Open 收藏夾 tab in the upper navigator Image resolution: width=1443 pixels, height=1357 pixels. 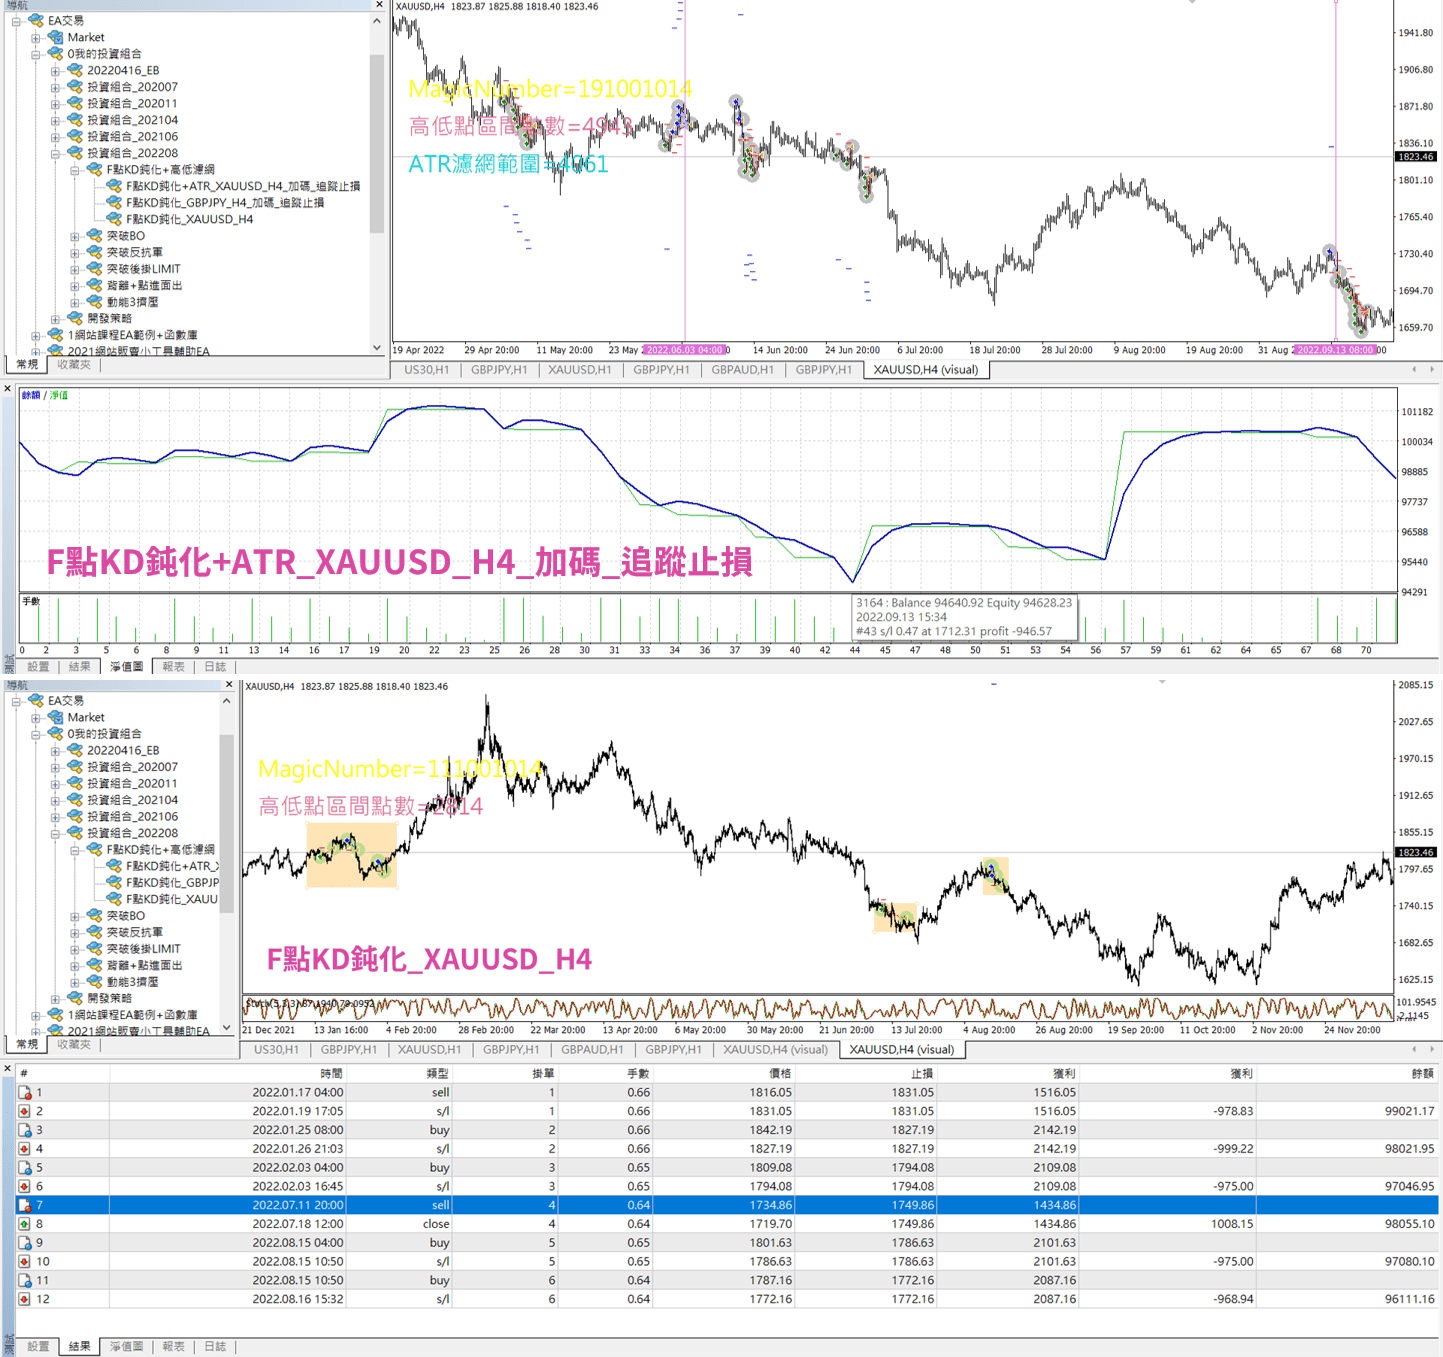(x=74, y=365)
